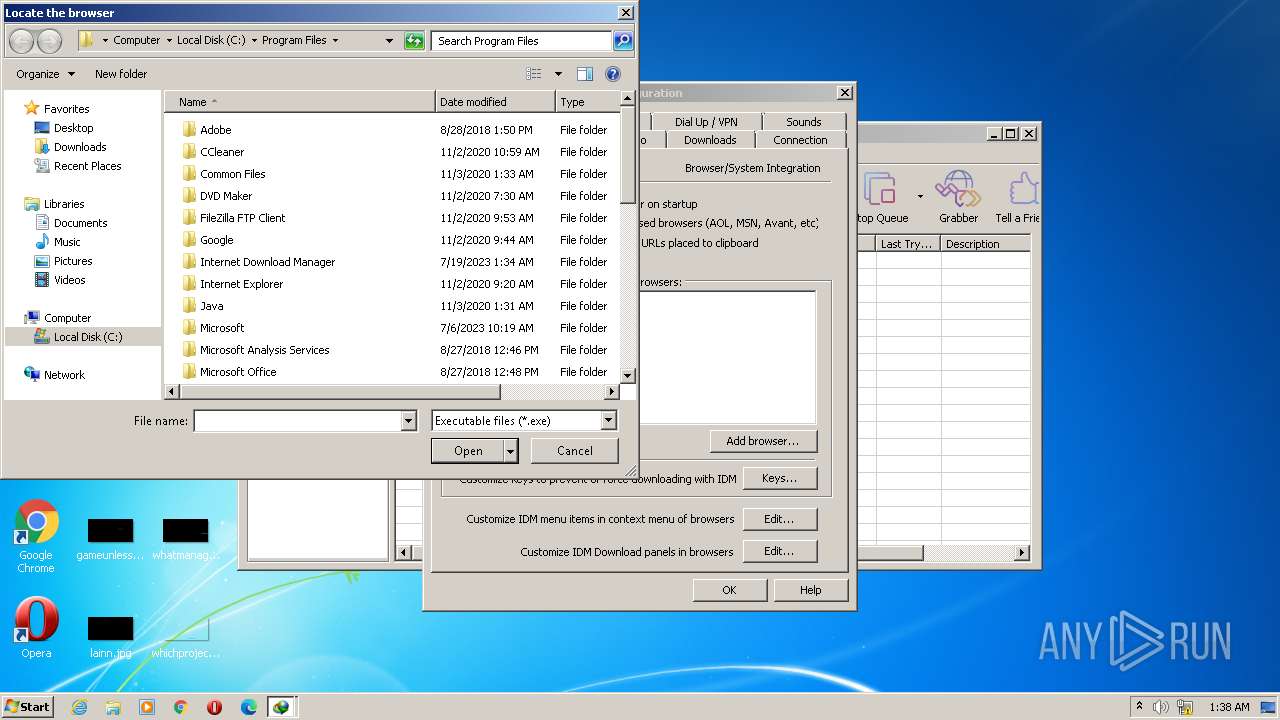Image resolution: width=1280 pixels, height=720 pixels.
Task: Click the File name input field
Action: point(297,421)
